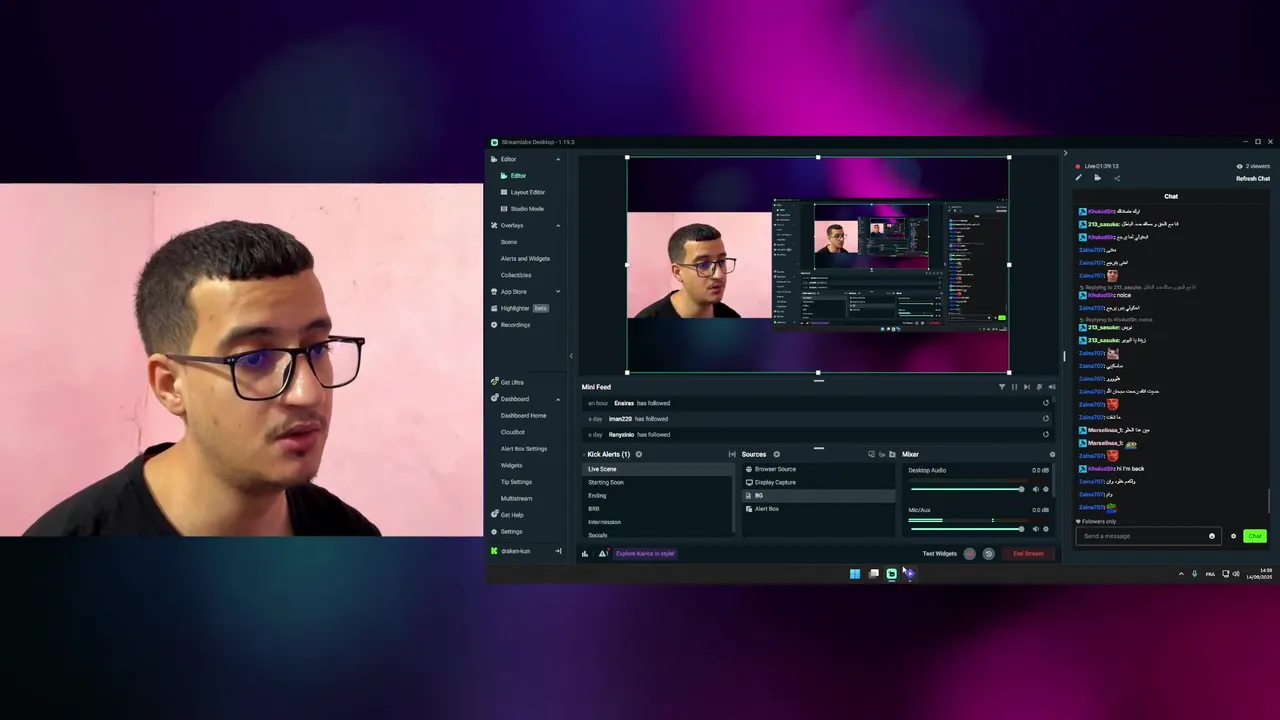Toggle the replay buffer button
Screen dimensions: 1280x720
coord(988,553)
